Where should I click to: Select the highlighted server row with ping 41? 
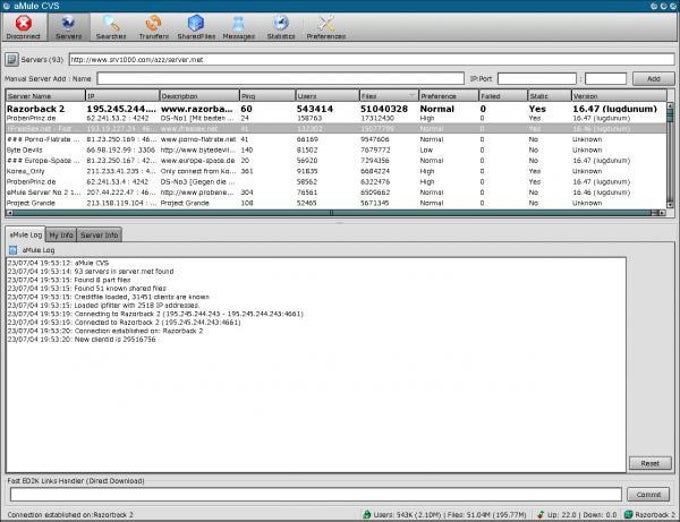(336, 129)
